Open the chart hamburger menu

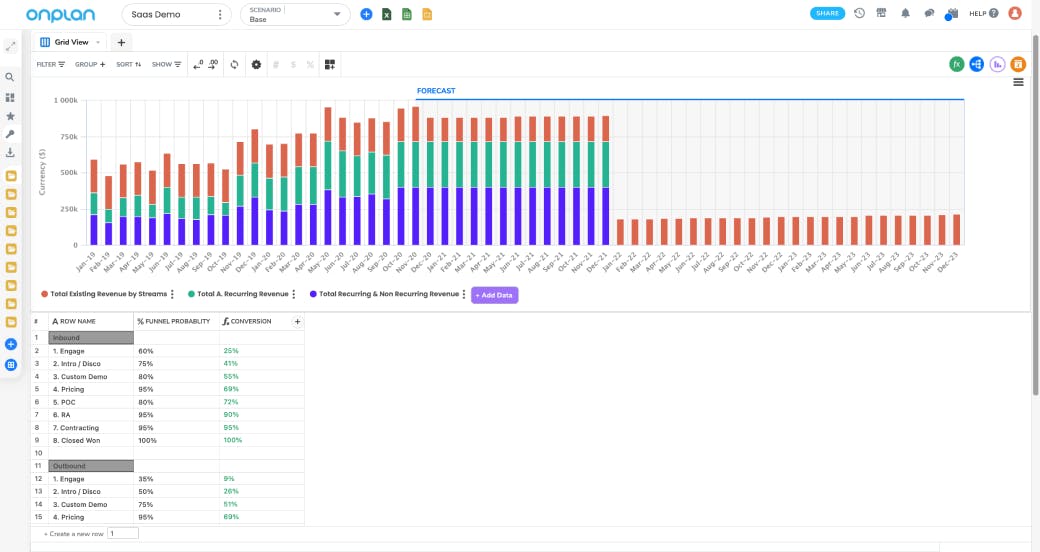pyautogui.click(x=1018, y=82)
